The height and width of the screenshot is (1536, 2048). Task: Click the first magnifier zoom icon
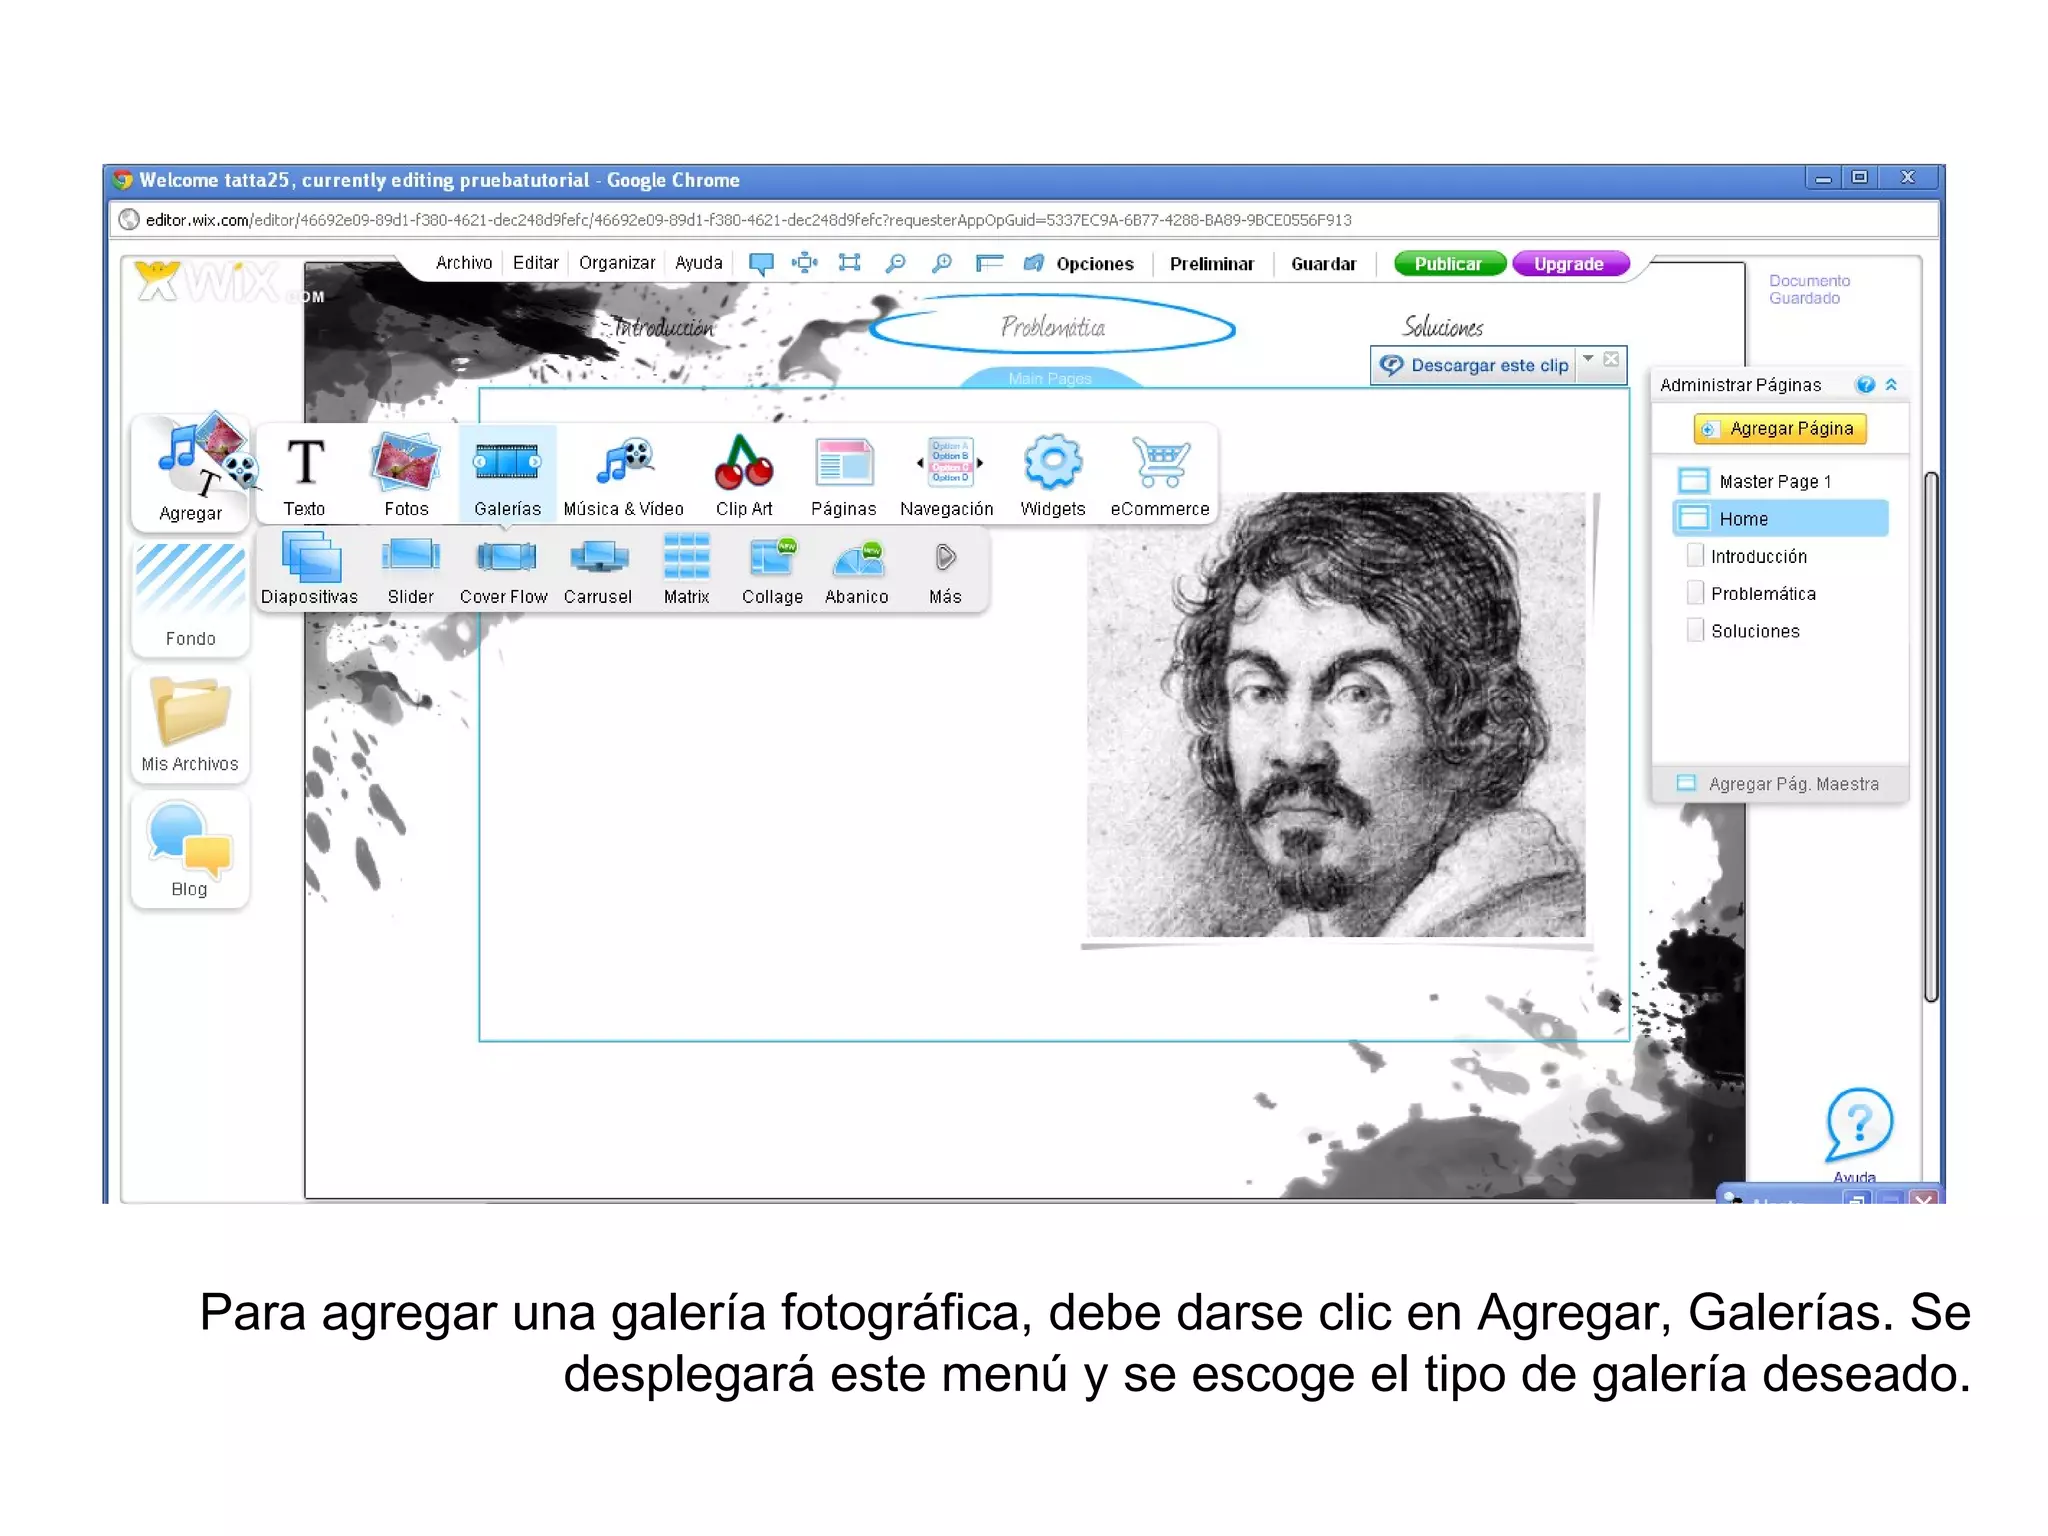[896, 263]
